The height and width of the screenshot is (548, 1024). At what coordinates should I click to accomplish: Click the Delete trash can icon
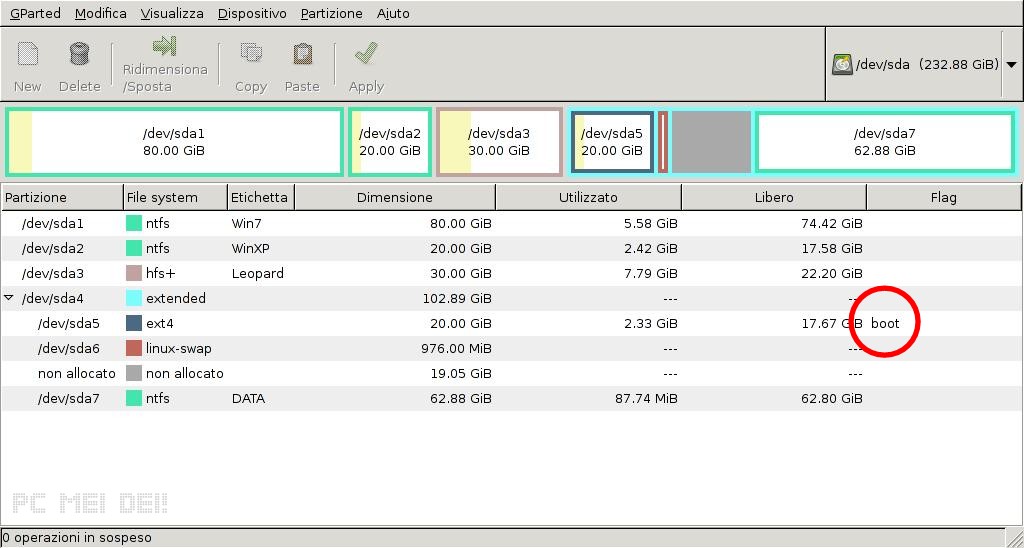point(79,54)
